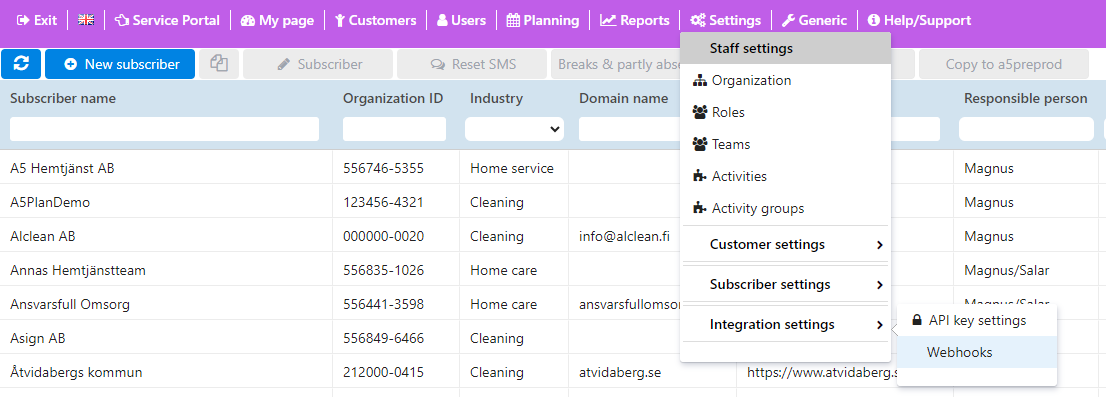The width and height of the screenshot is (1106, 397).
Task: Click Breaks & partly absence button
Action: [x=615, y=64]
